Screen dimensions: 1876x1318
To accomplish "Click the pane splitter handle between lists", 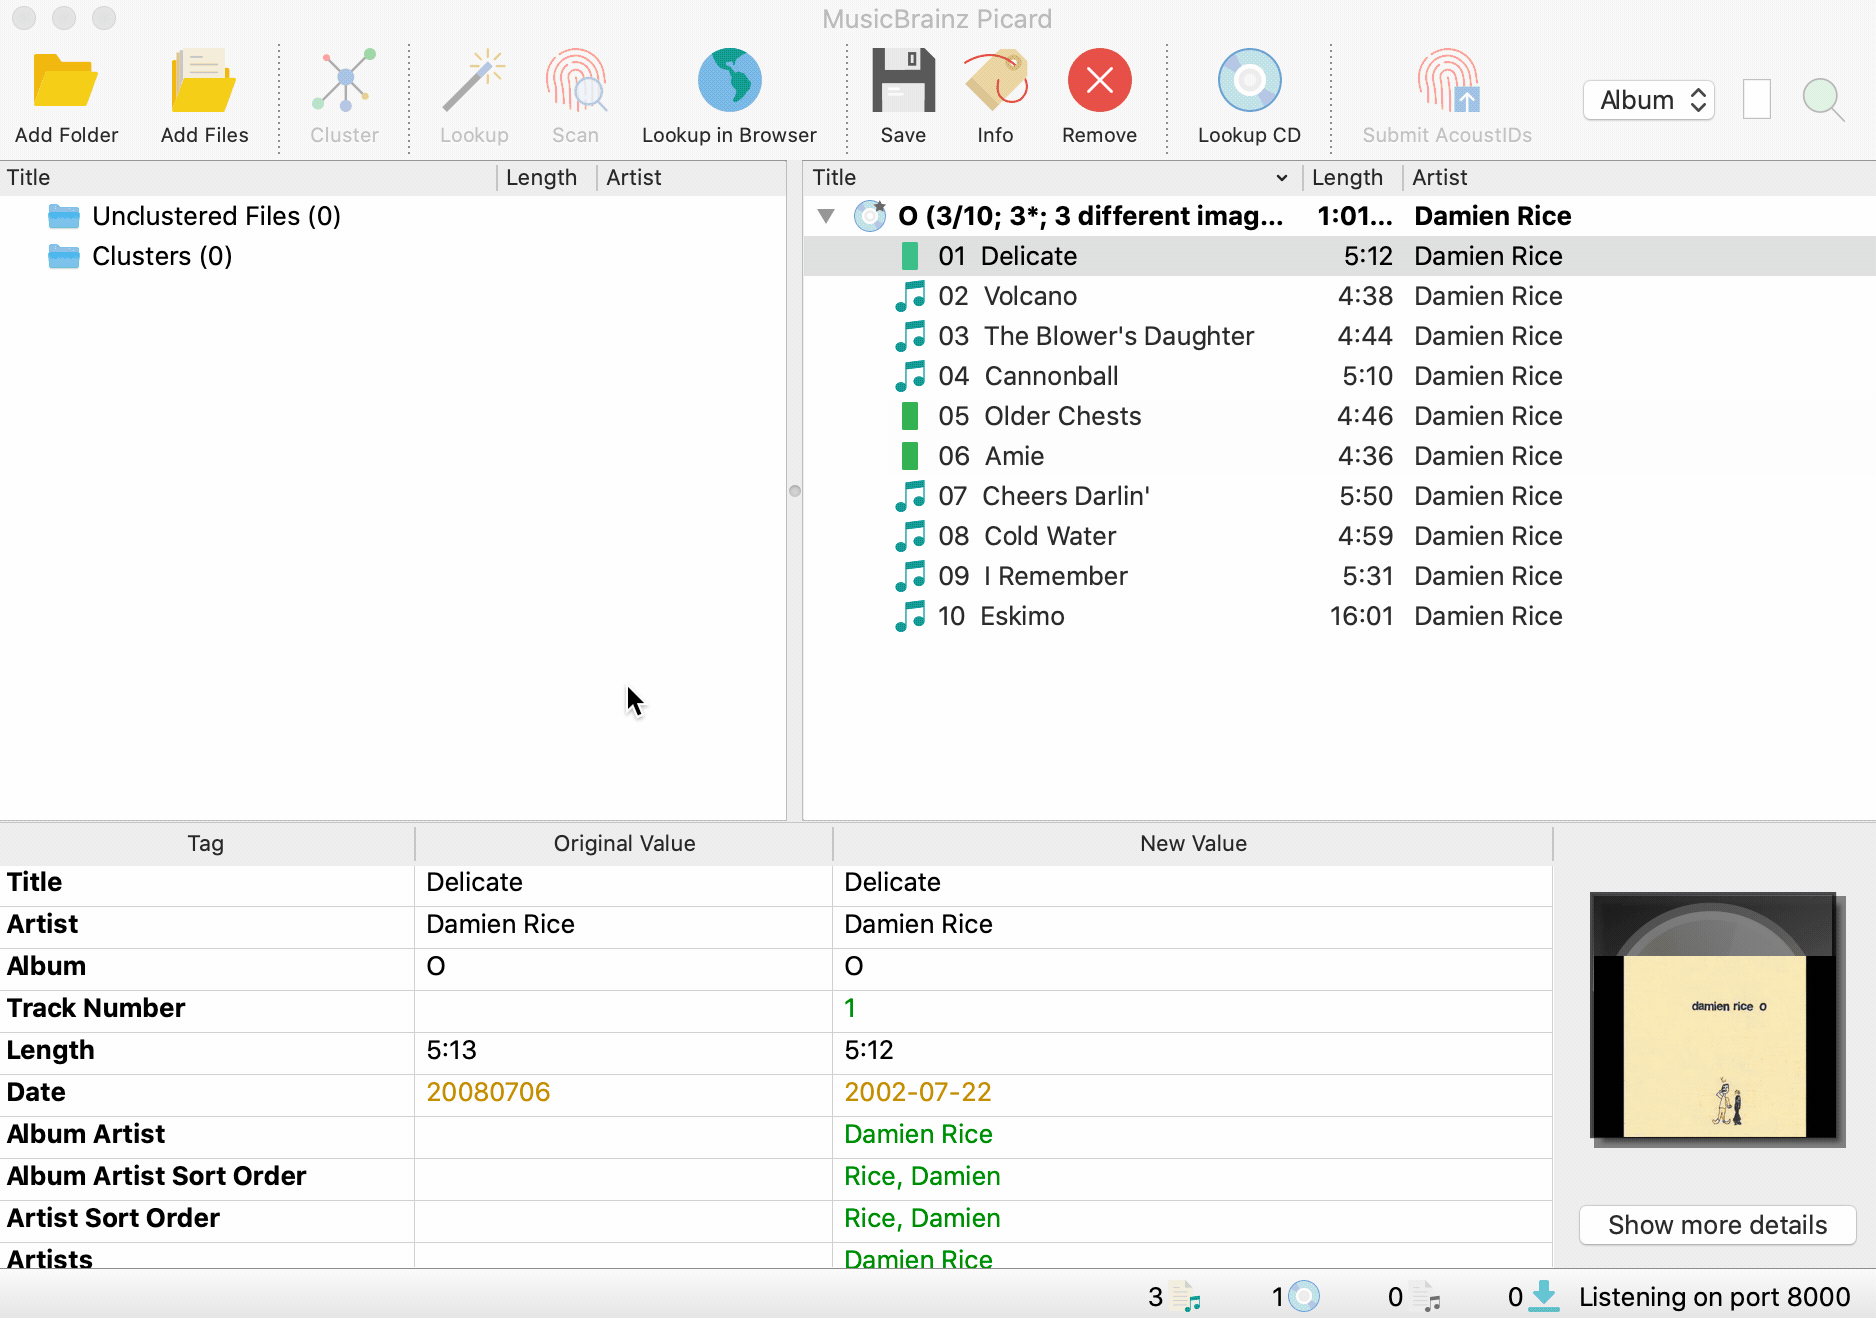I will (x=795, y=491).
